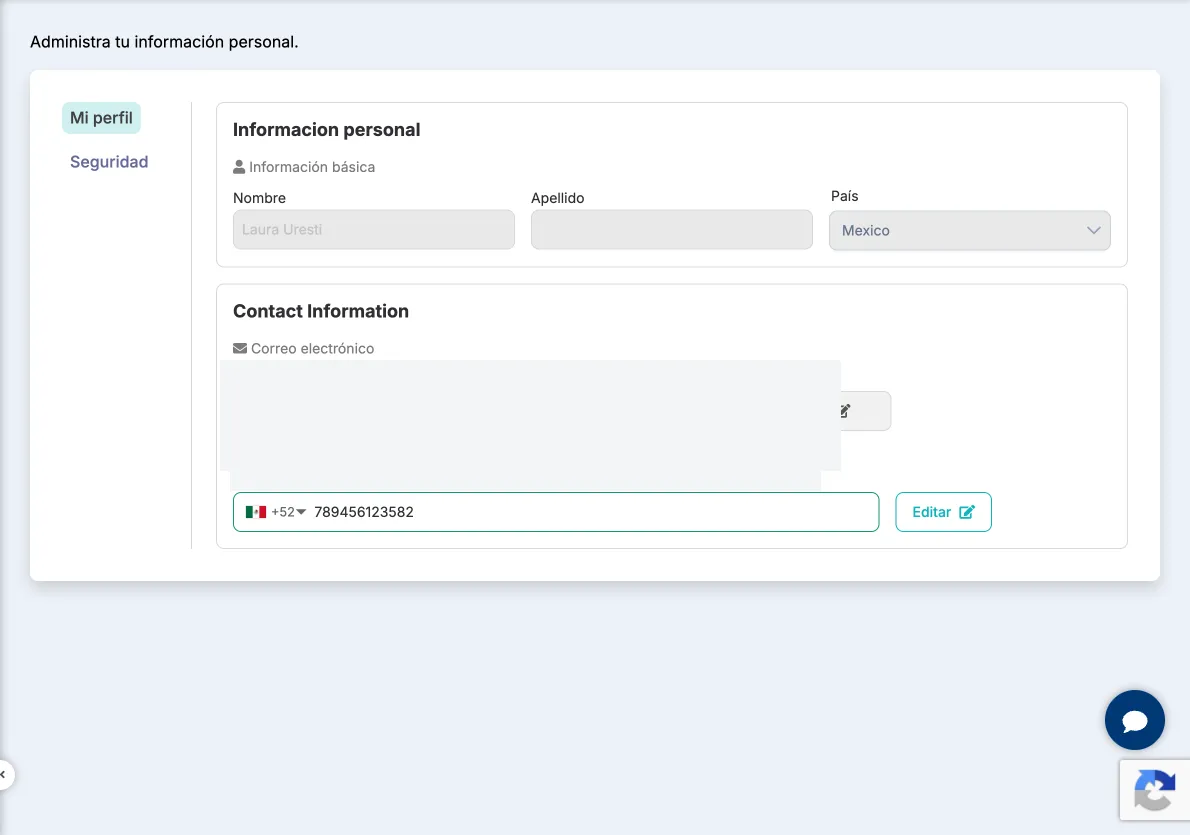
Task: Click the phone number field 789456123582
Action: pos(556,512)
